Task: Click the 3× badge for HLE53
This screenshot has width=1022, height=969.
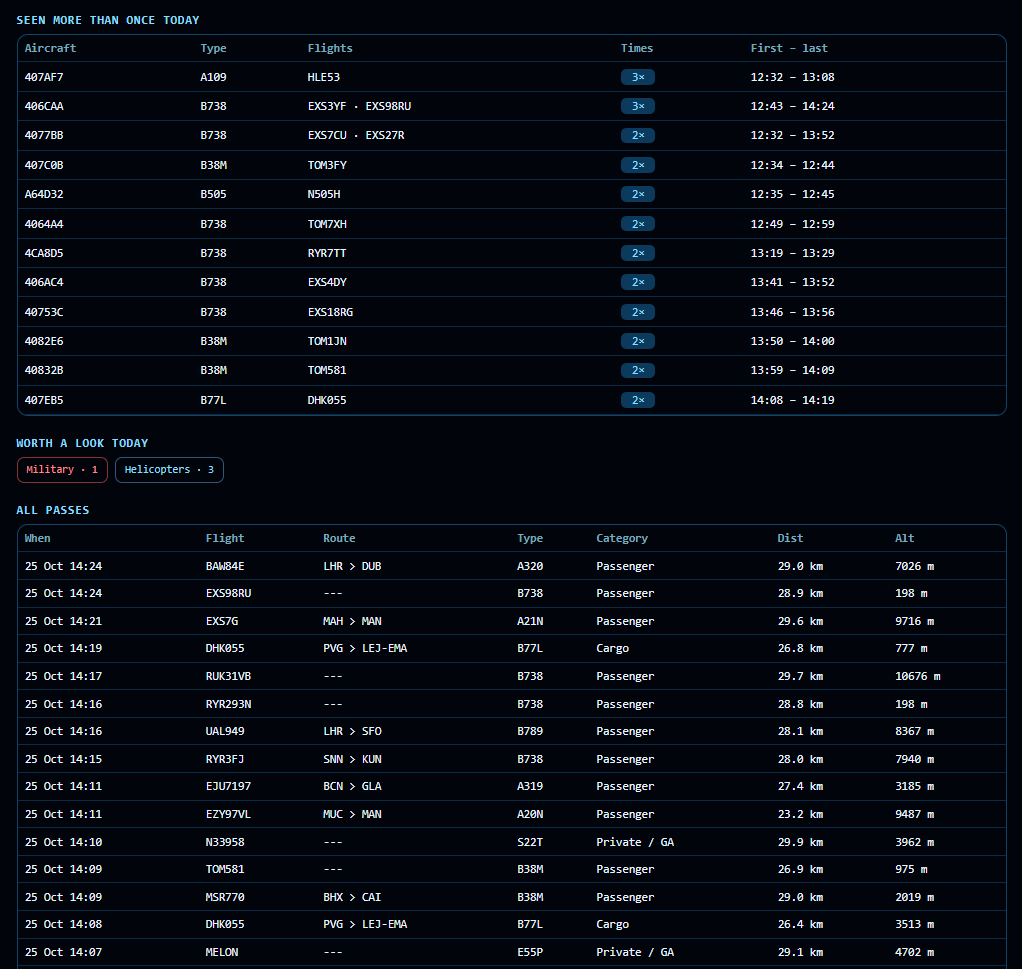Action: [x=637, y=77]
